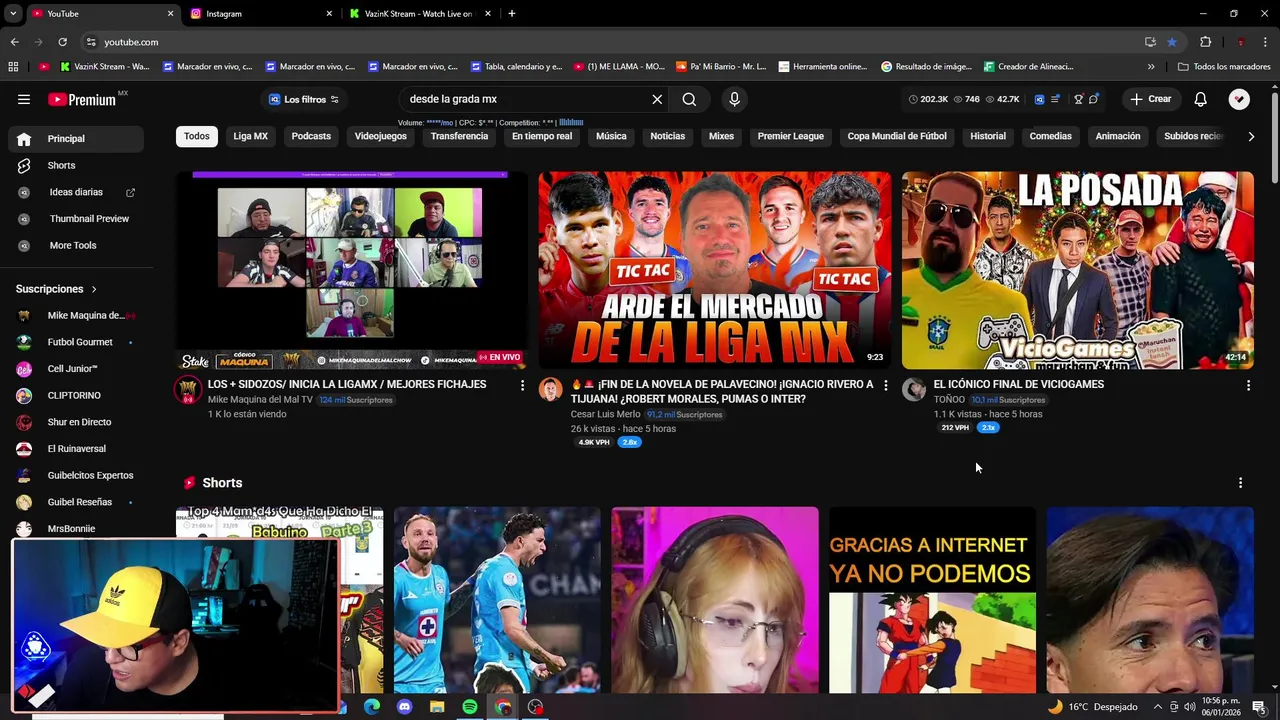Open Cruz Azul players Short

497,600
